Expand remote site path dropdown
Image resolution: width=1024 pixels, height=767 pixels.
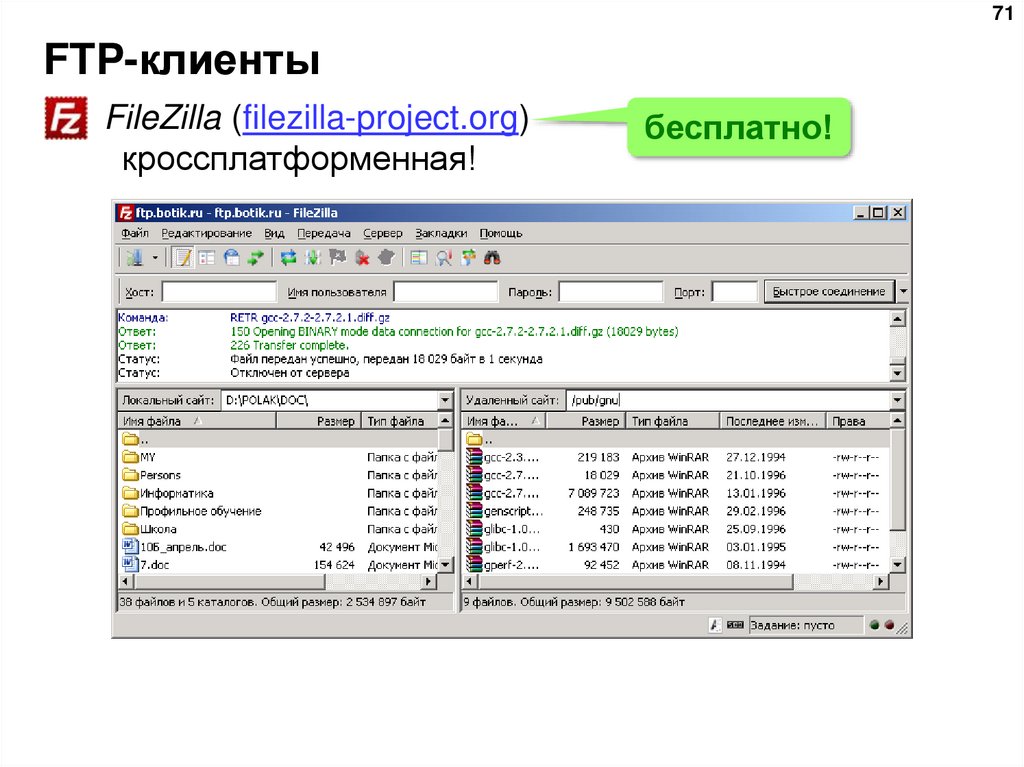click(897, 400)
